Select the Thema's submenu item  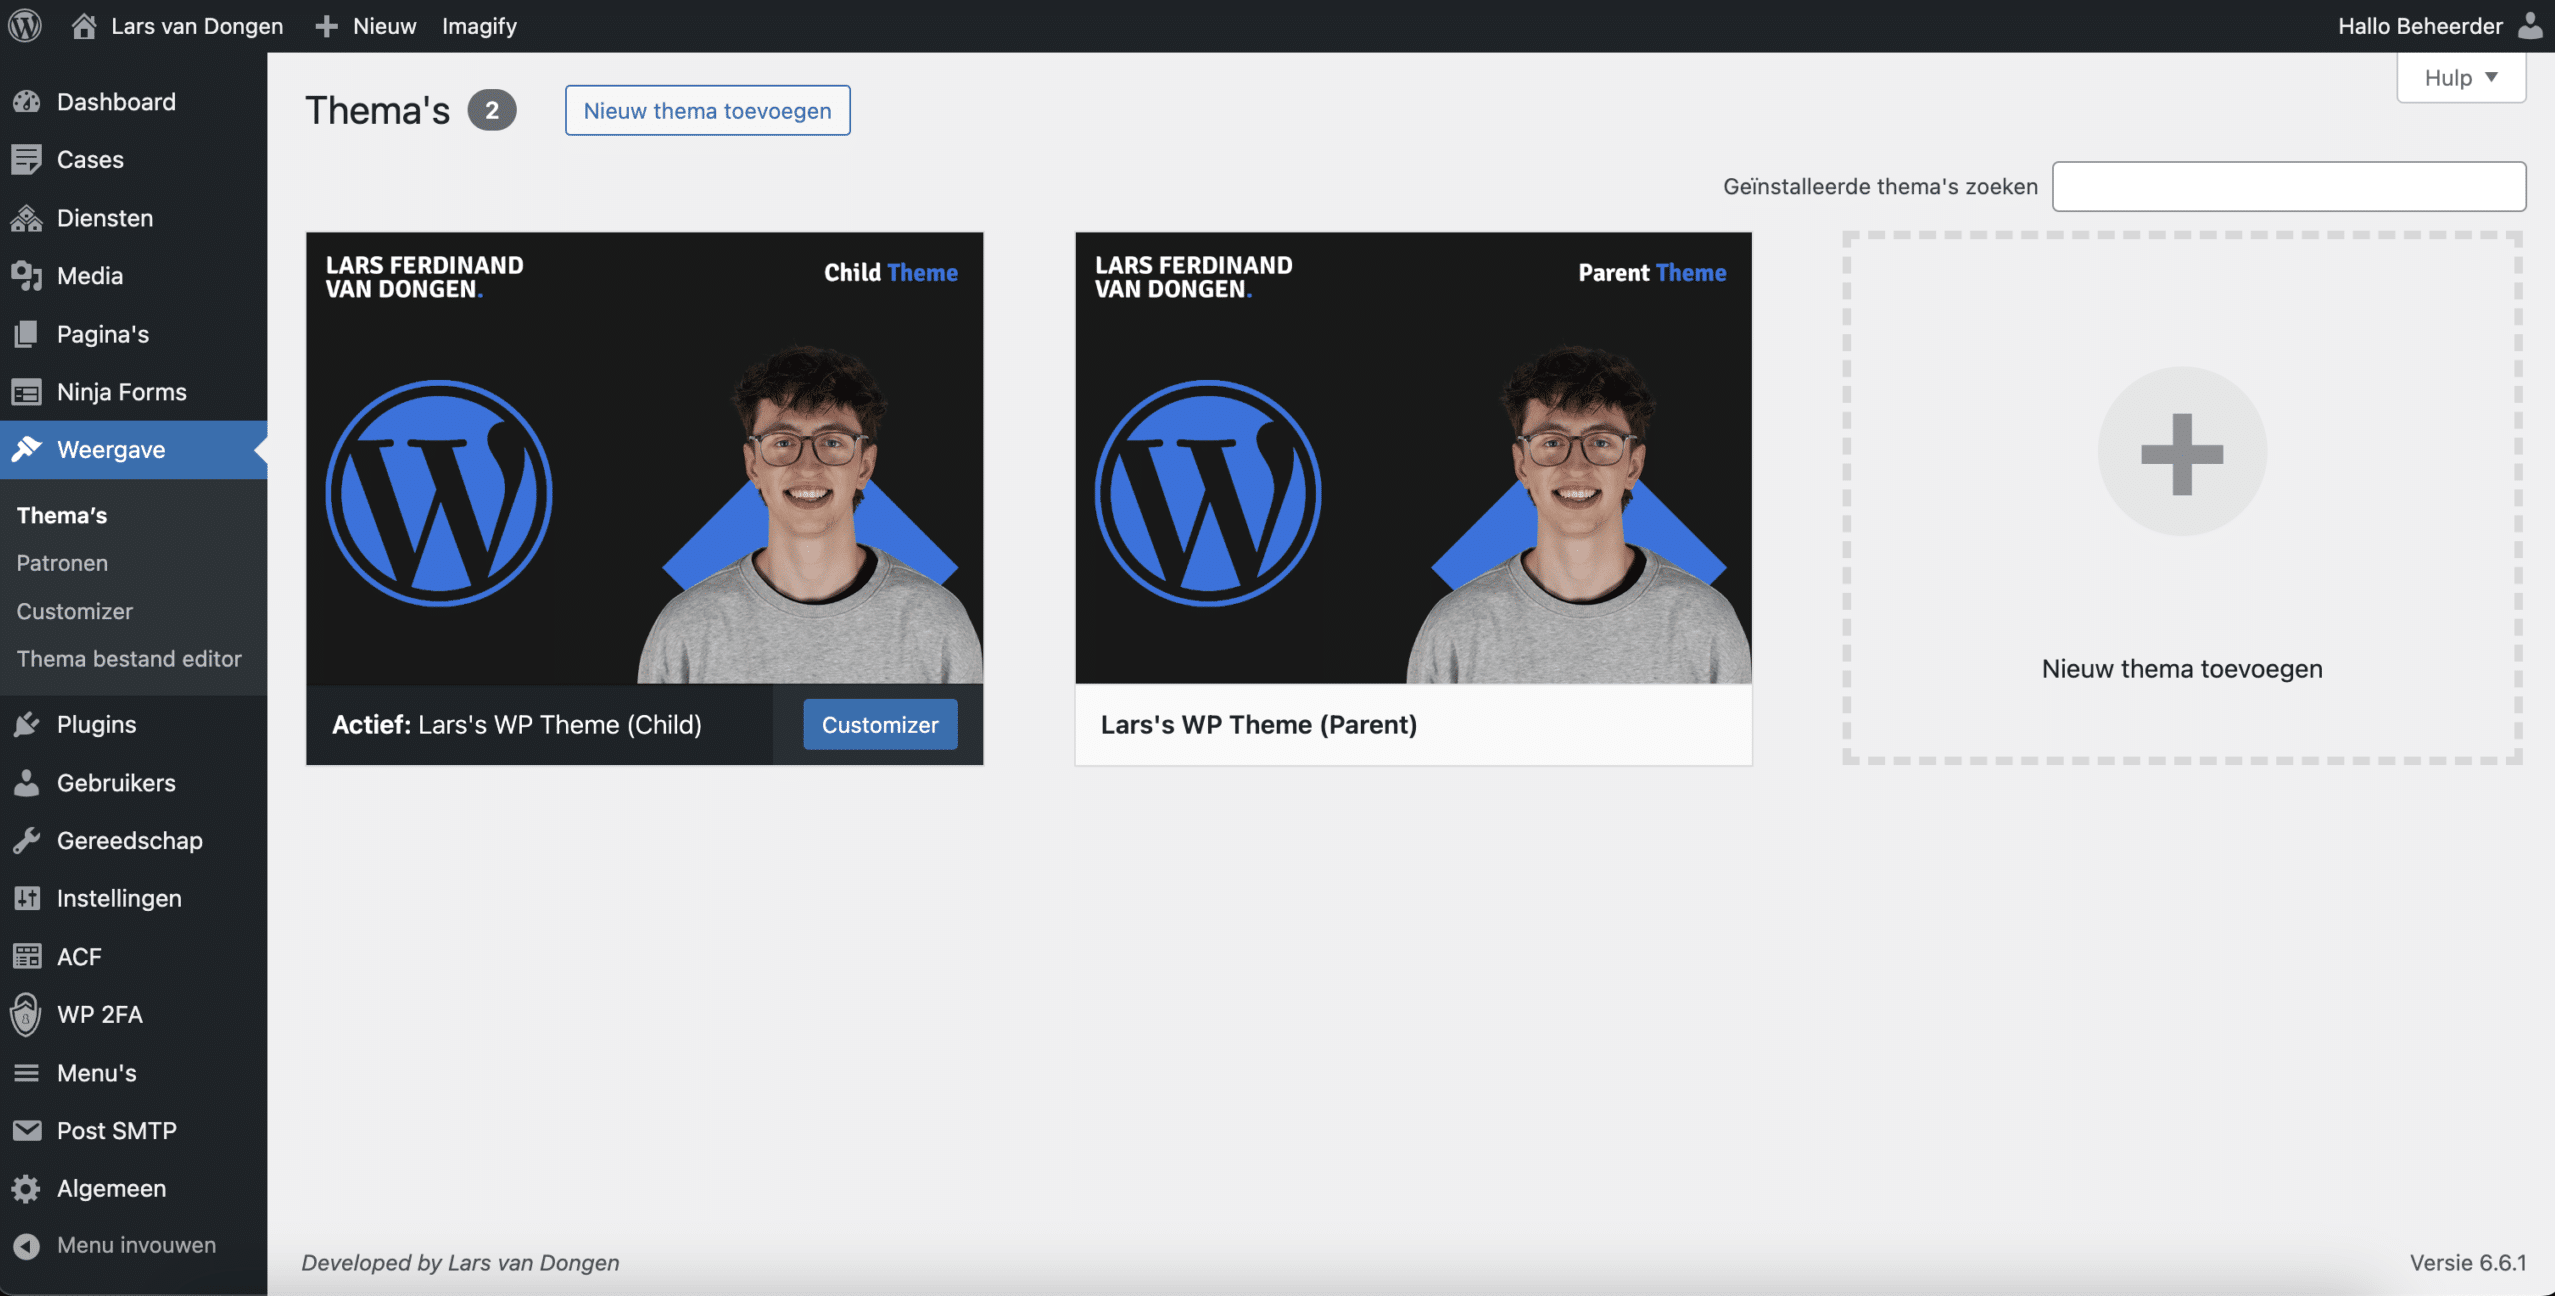(62, 516)
